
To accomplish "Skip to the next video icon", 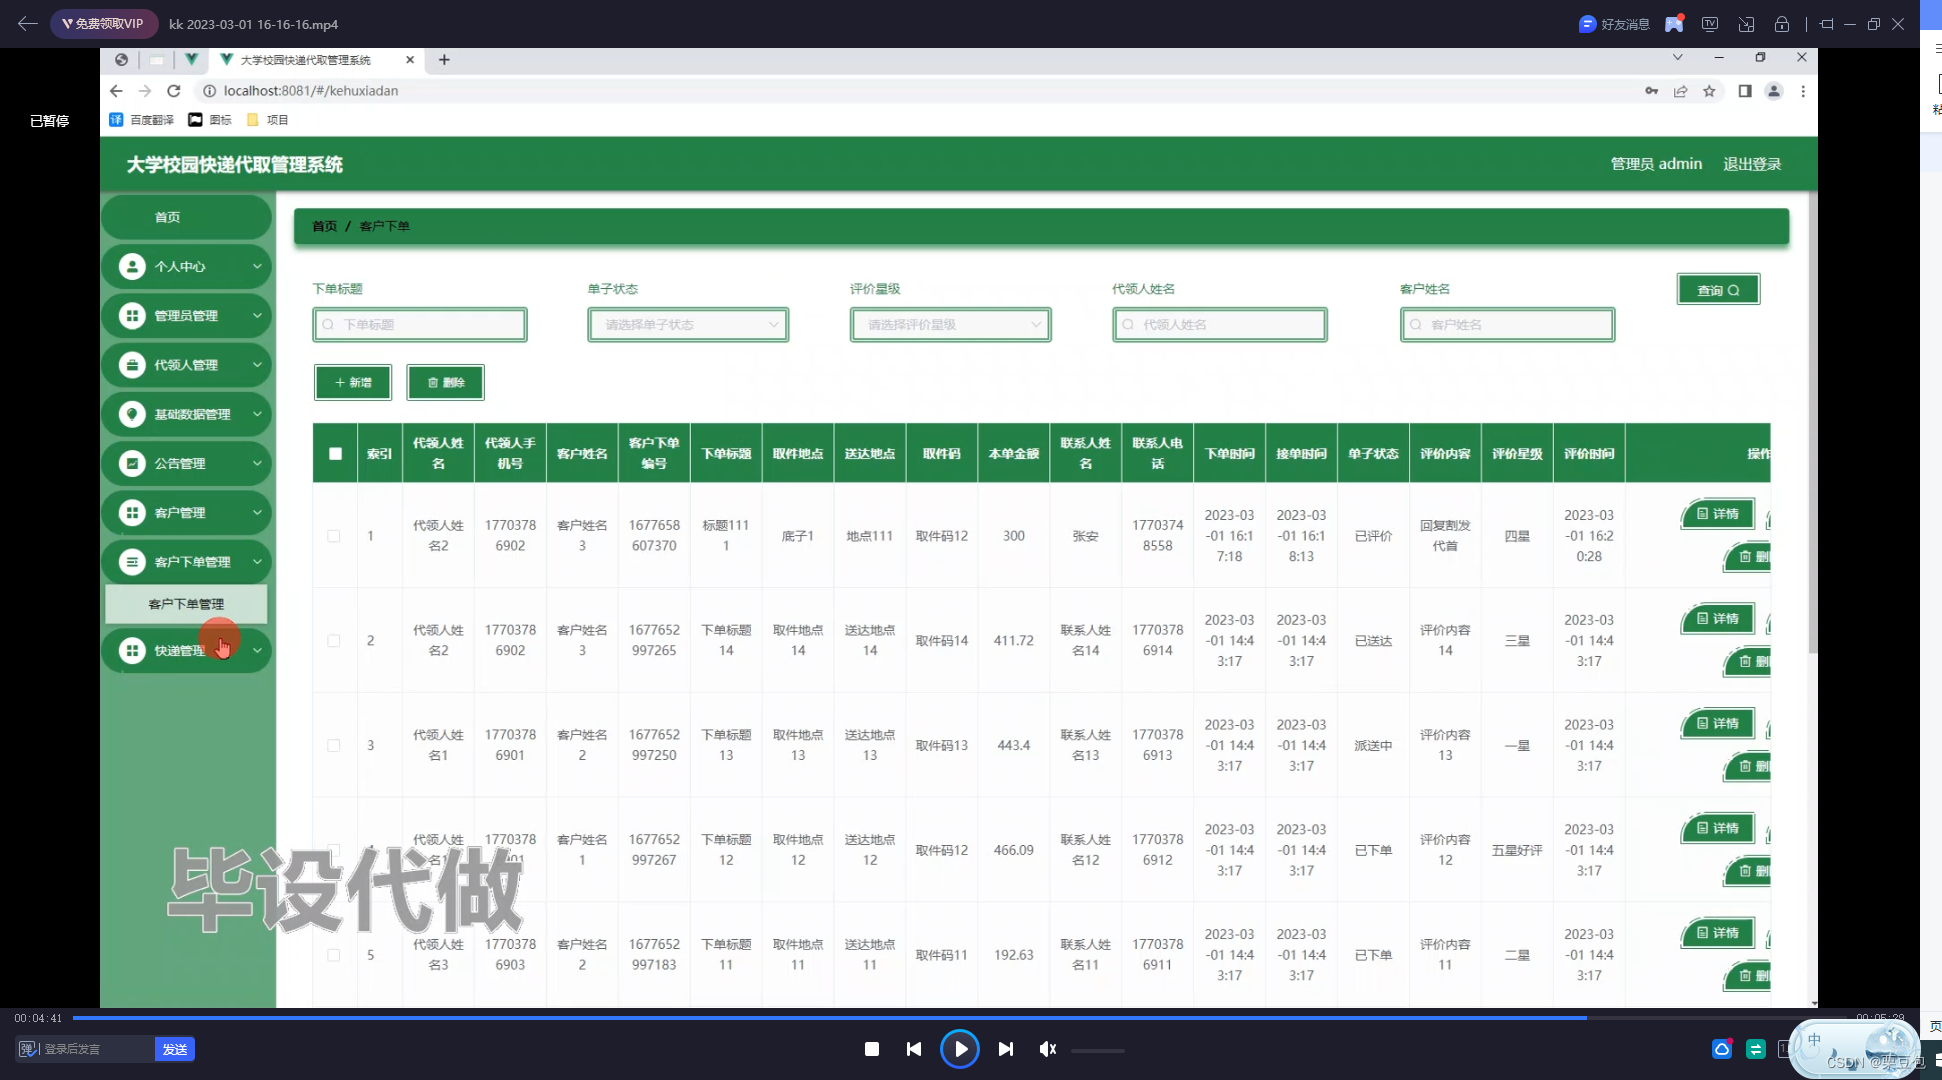I will 1006,1049.
